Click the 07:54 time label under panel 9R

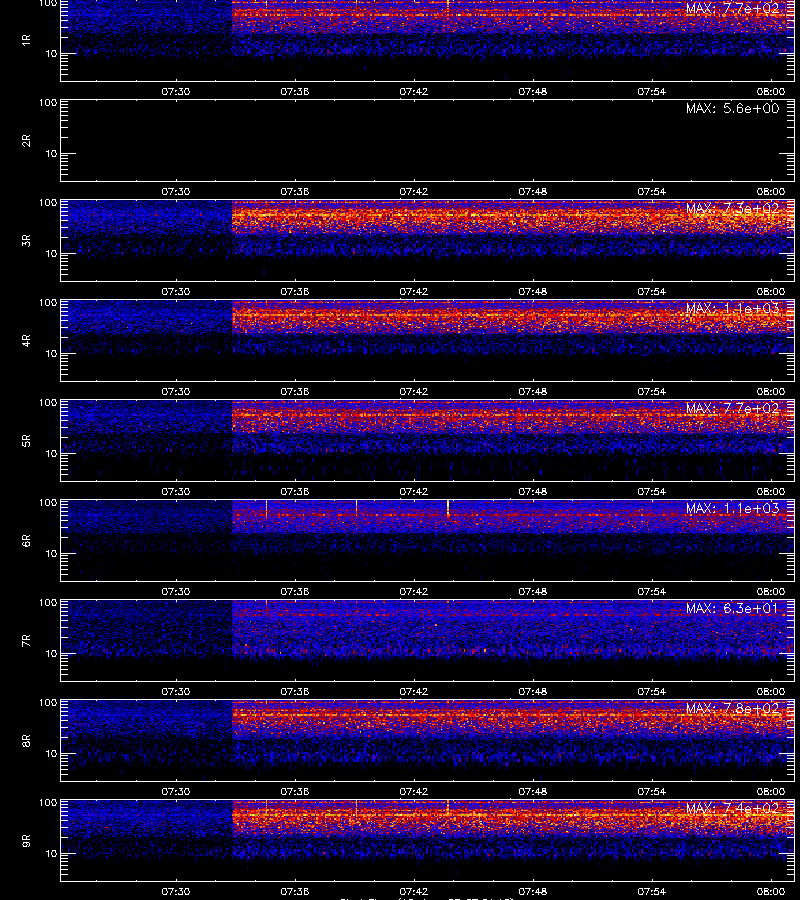coord(651,891)
